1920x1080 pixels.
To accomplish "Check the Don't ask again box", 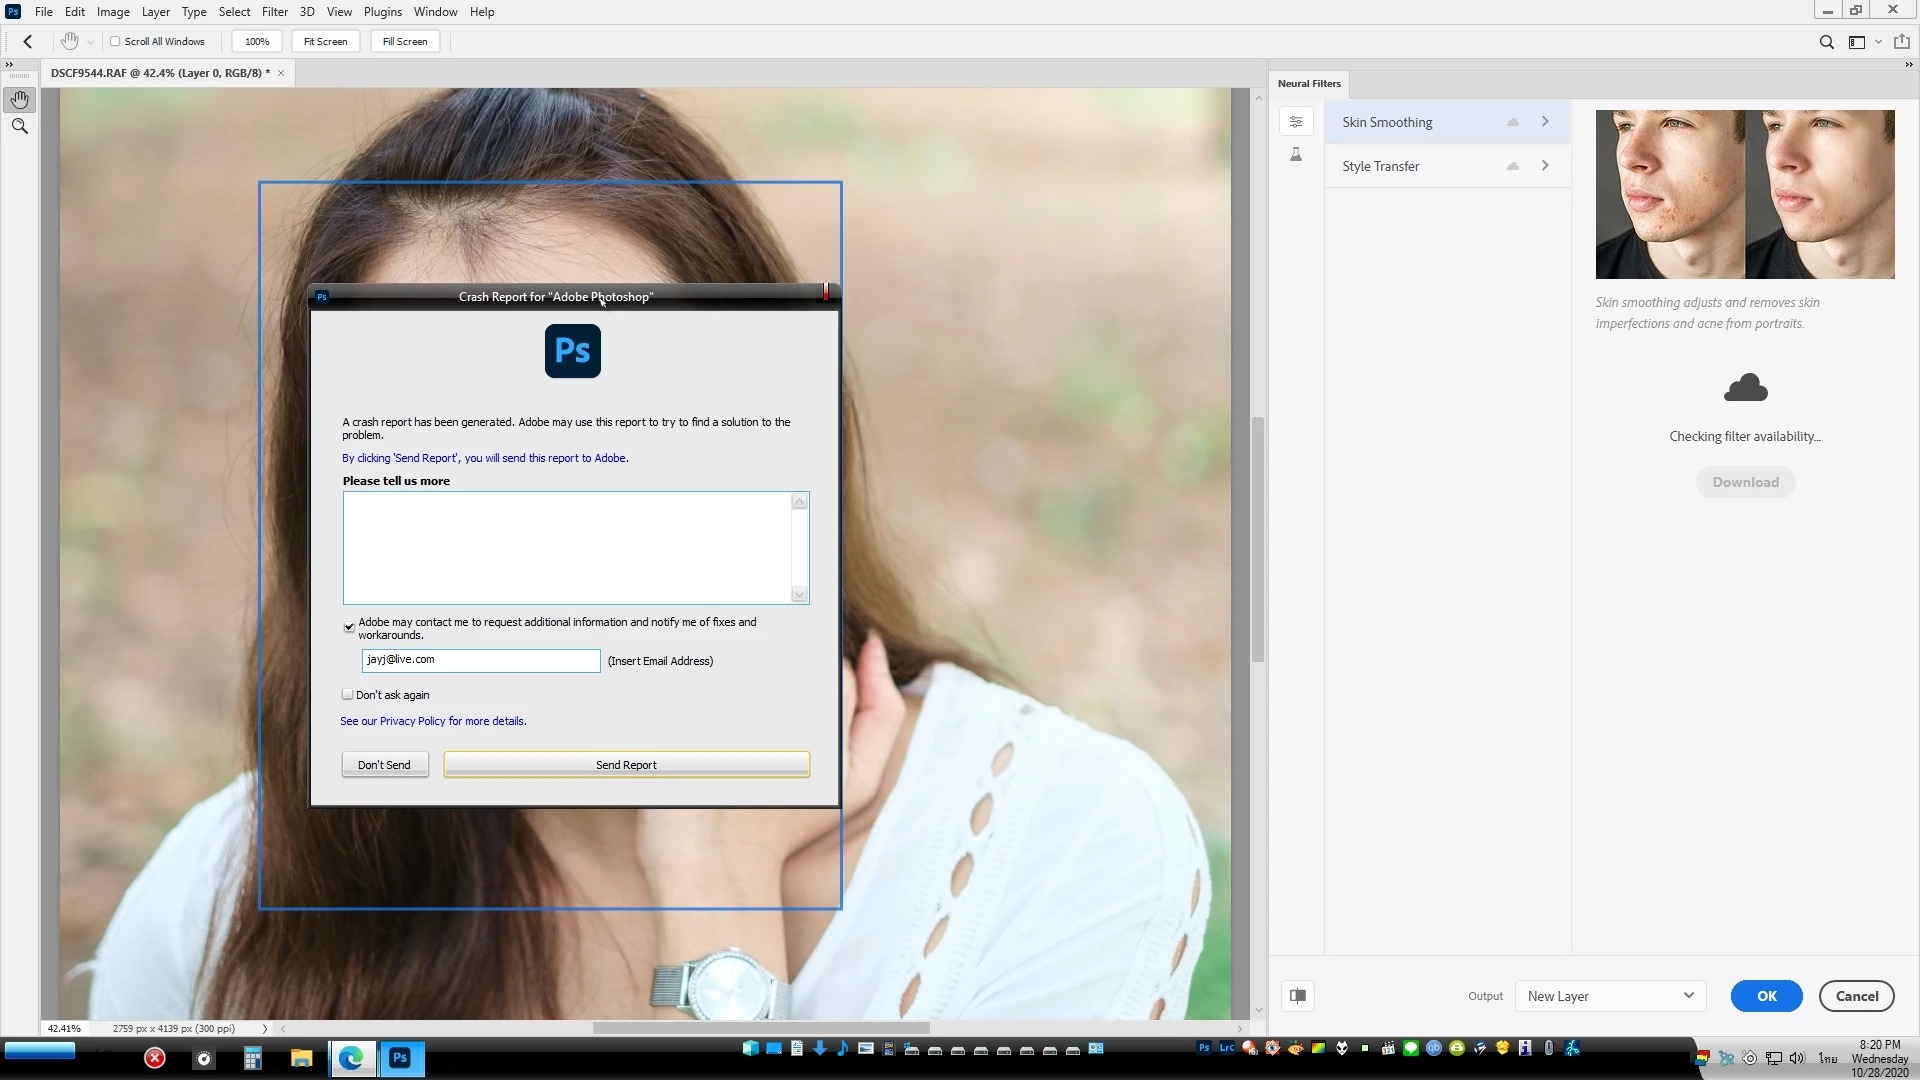I will tap(348, 694).
